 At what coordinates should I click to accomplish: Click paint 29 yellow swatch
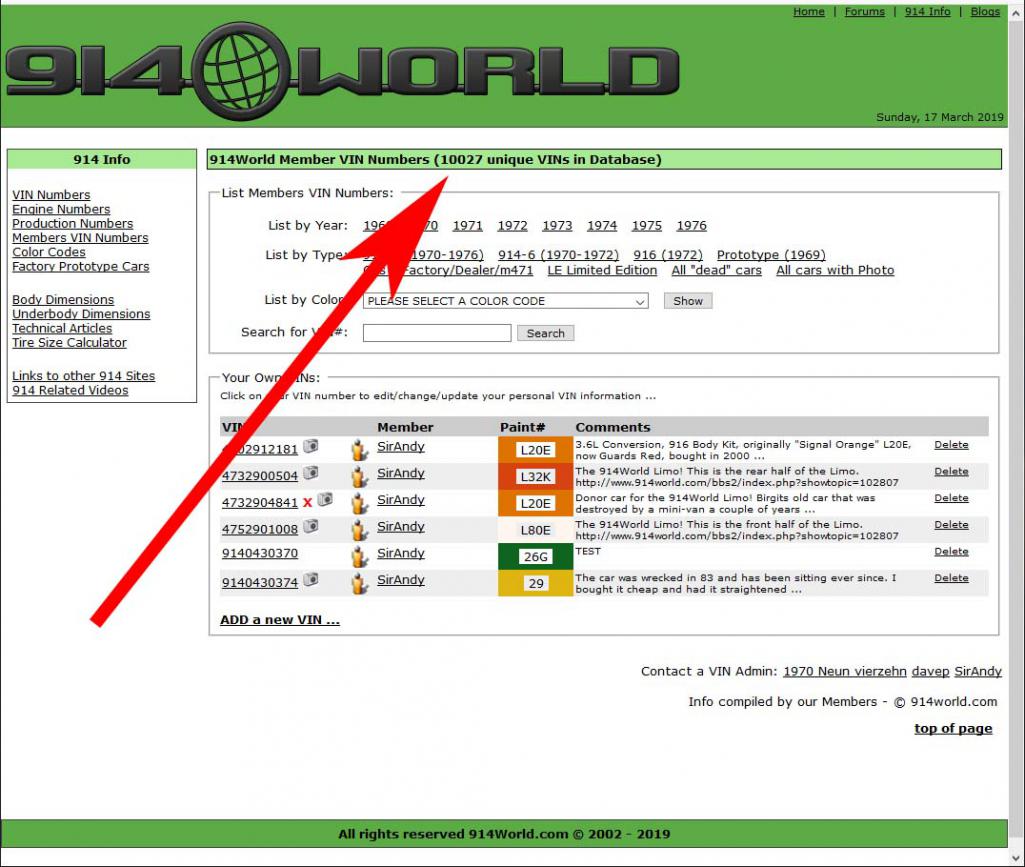point(535,583)
